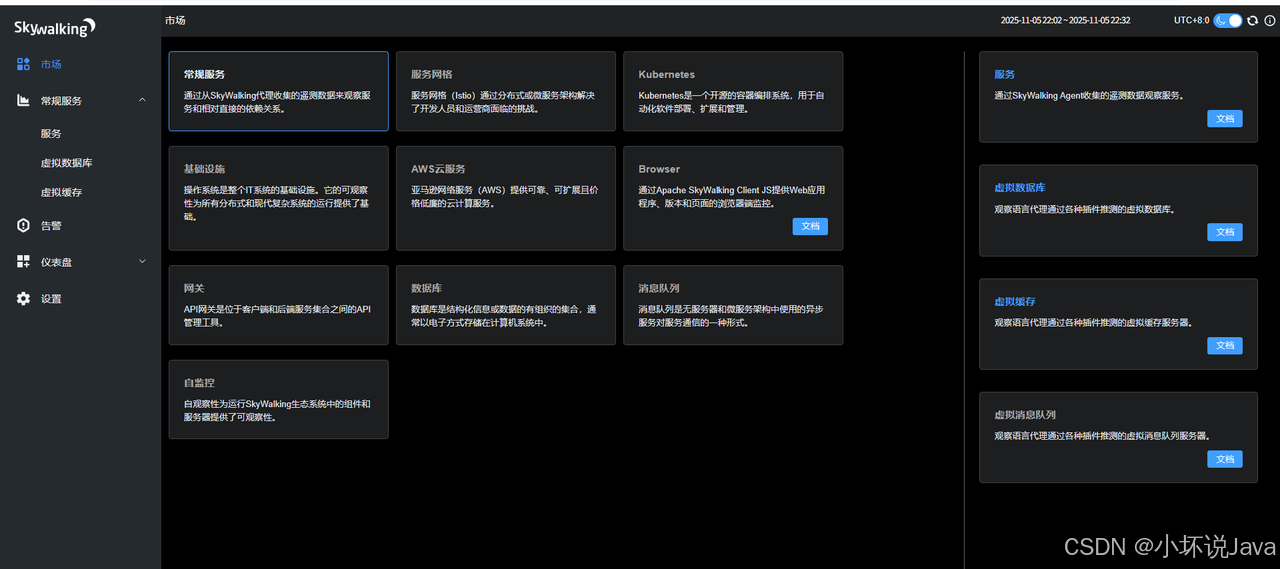Select the AWS云服务 card
This screenshot has height=569, width=1280.
coord(506,198)
